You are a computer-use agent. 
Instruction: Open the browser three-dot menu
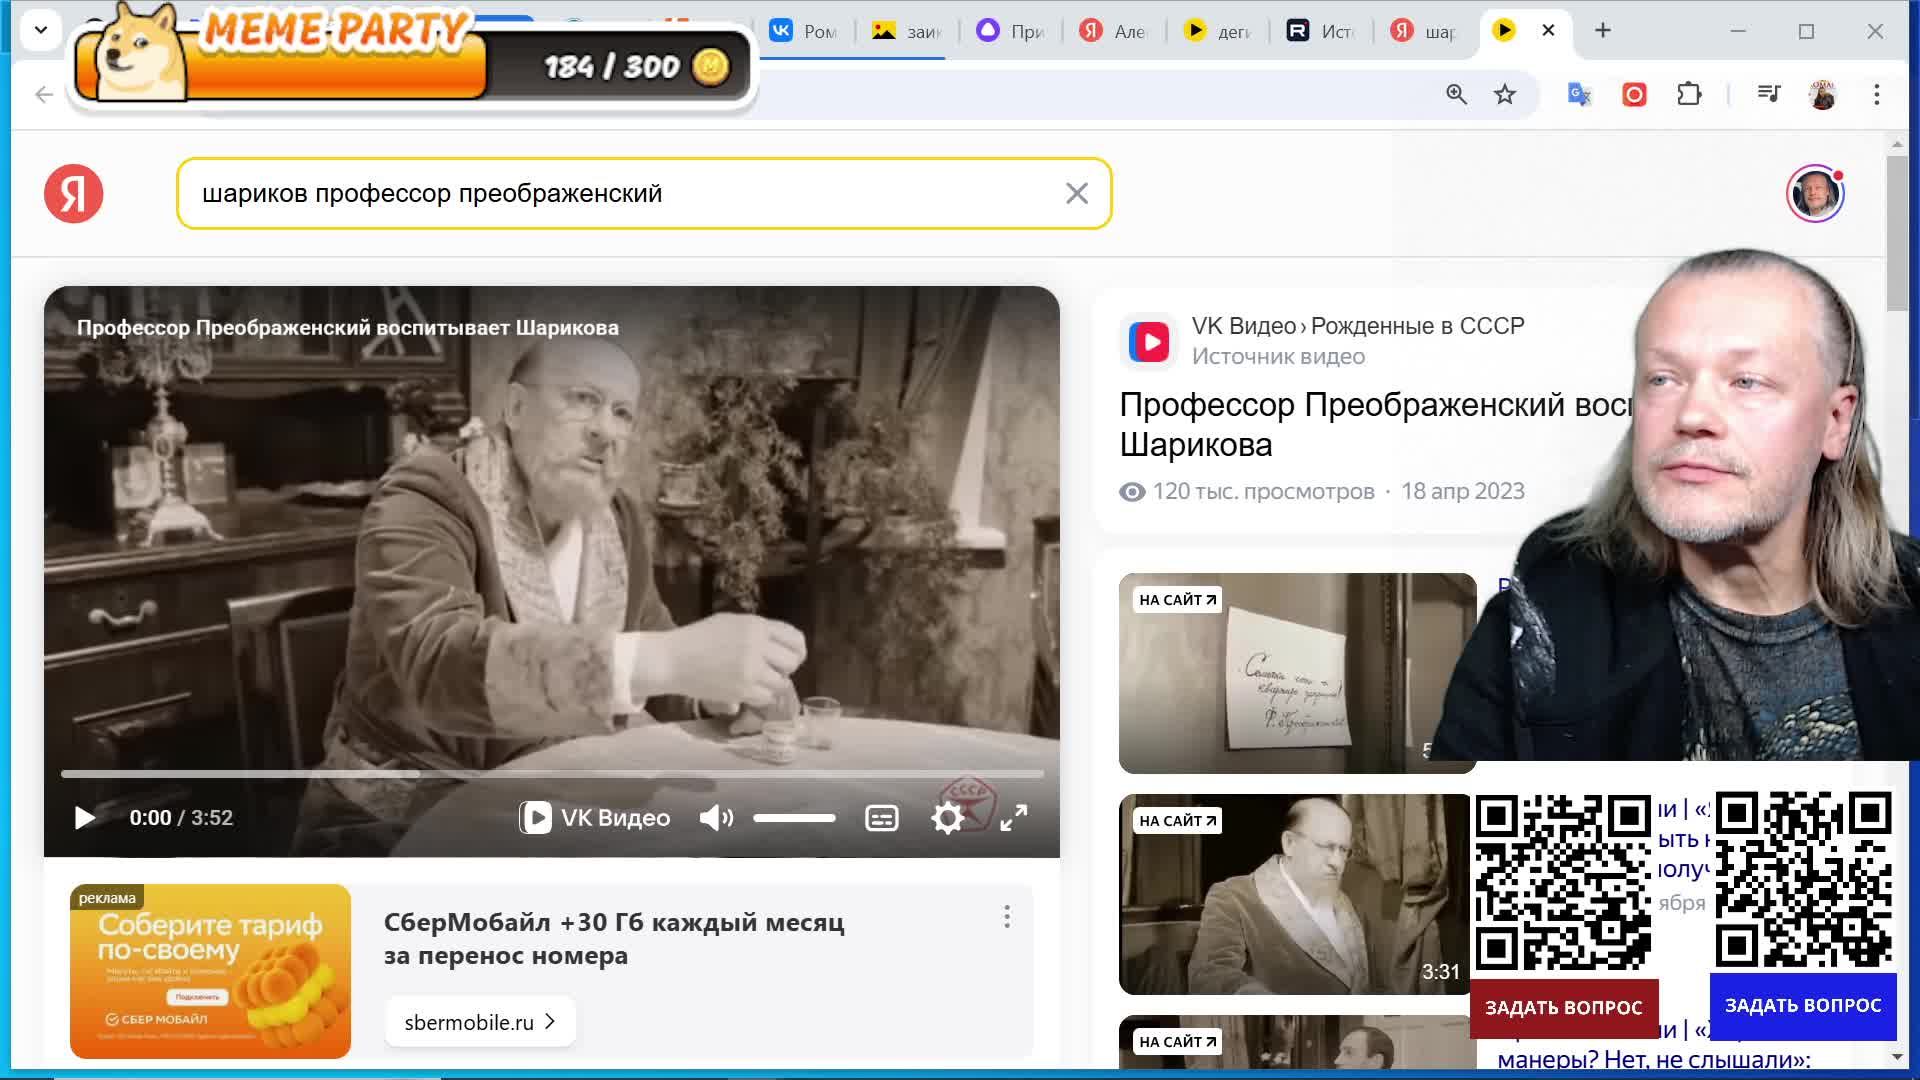[x=1876, y=94]
